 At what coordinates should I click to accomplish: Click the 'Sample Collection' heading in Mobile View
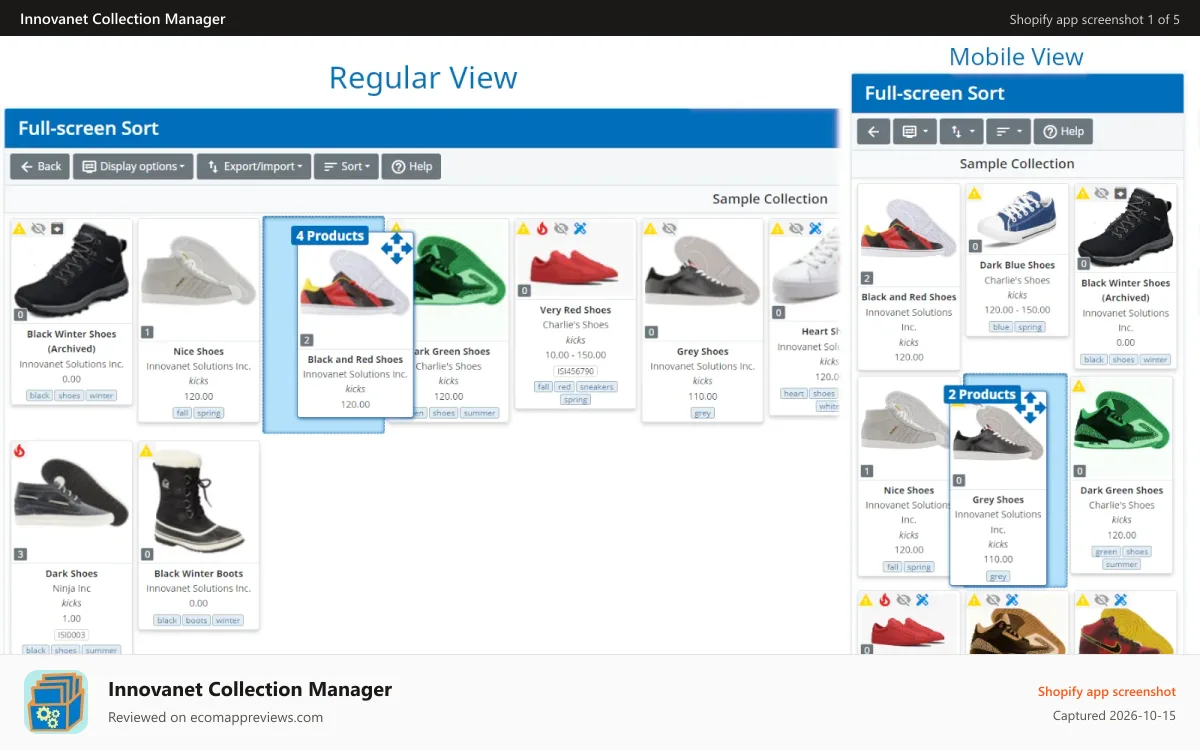[x=1017, y=164]
